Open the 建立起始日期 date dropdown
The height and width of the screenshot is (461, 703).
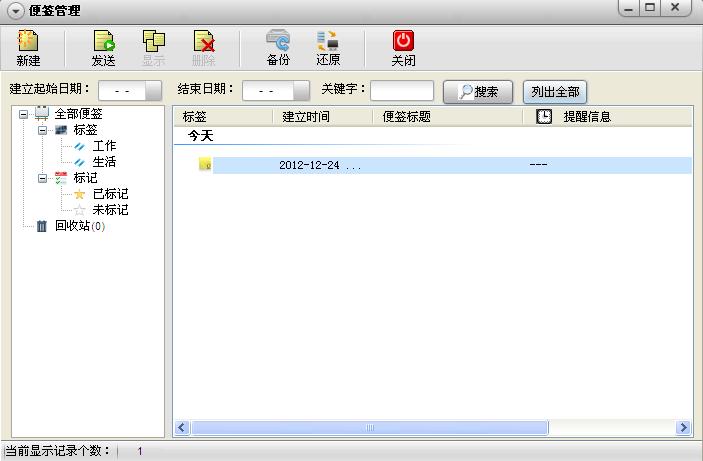[x=153, y=91]
